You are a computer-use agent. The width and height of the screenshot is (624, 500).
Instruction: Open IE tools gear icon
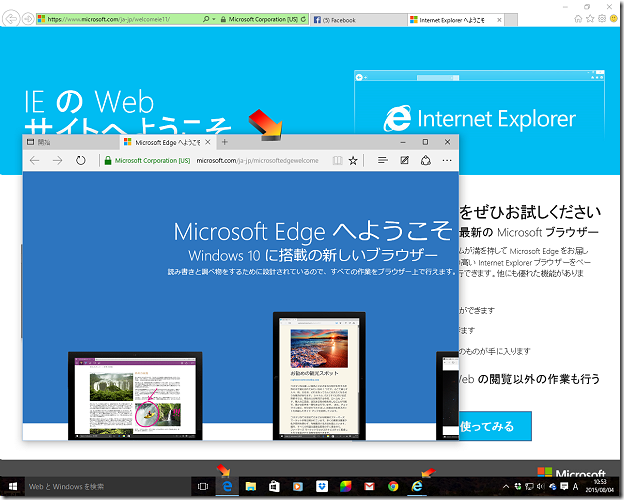point(602,19)
